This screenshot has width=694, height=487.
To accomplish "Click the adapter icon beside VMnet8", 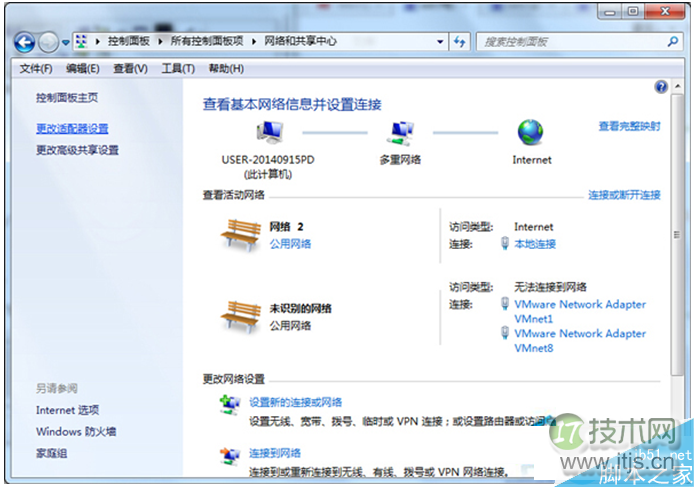I will click(505, 333).
